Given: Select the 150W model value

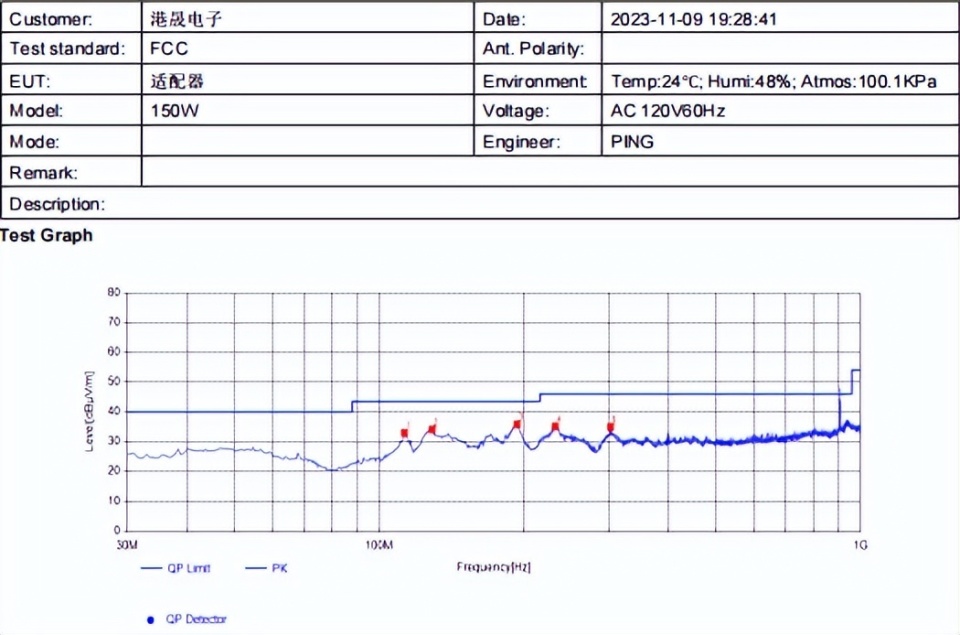Looking at the screenshot, I should [174, 111].
